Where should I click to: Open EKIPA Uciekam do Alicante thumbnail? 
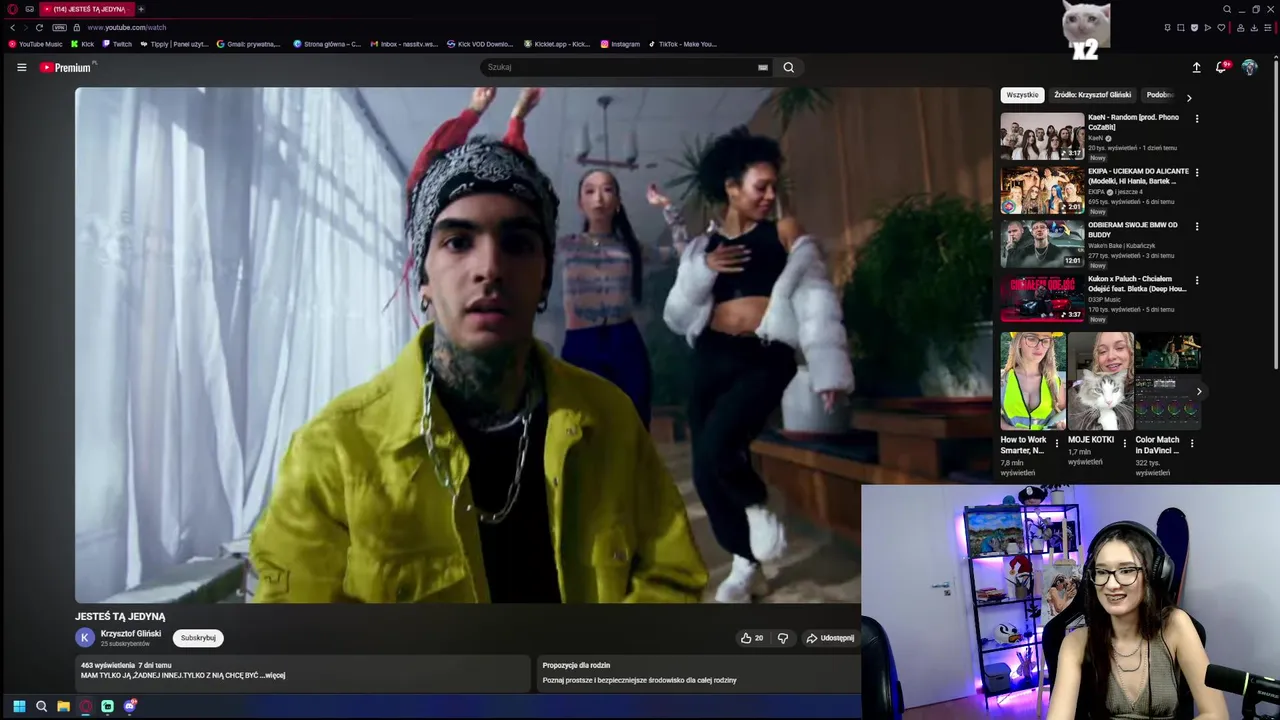point(1042,190)
